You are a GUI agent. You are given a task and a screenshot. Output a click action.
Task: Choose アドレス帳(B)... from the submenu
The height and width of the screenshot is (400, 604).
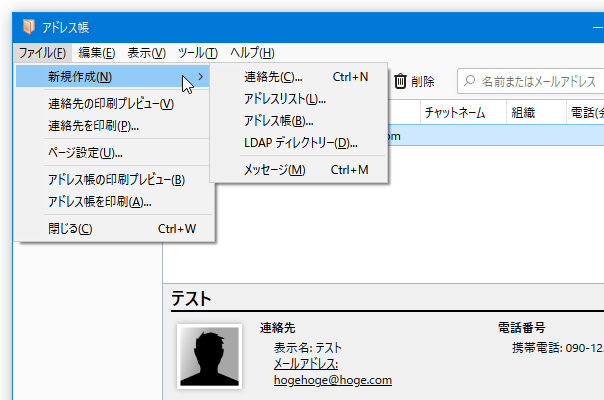[299, 121]
